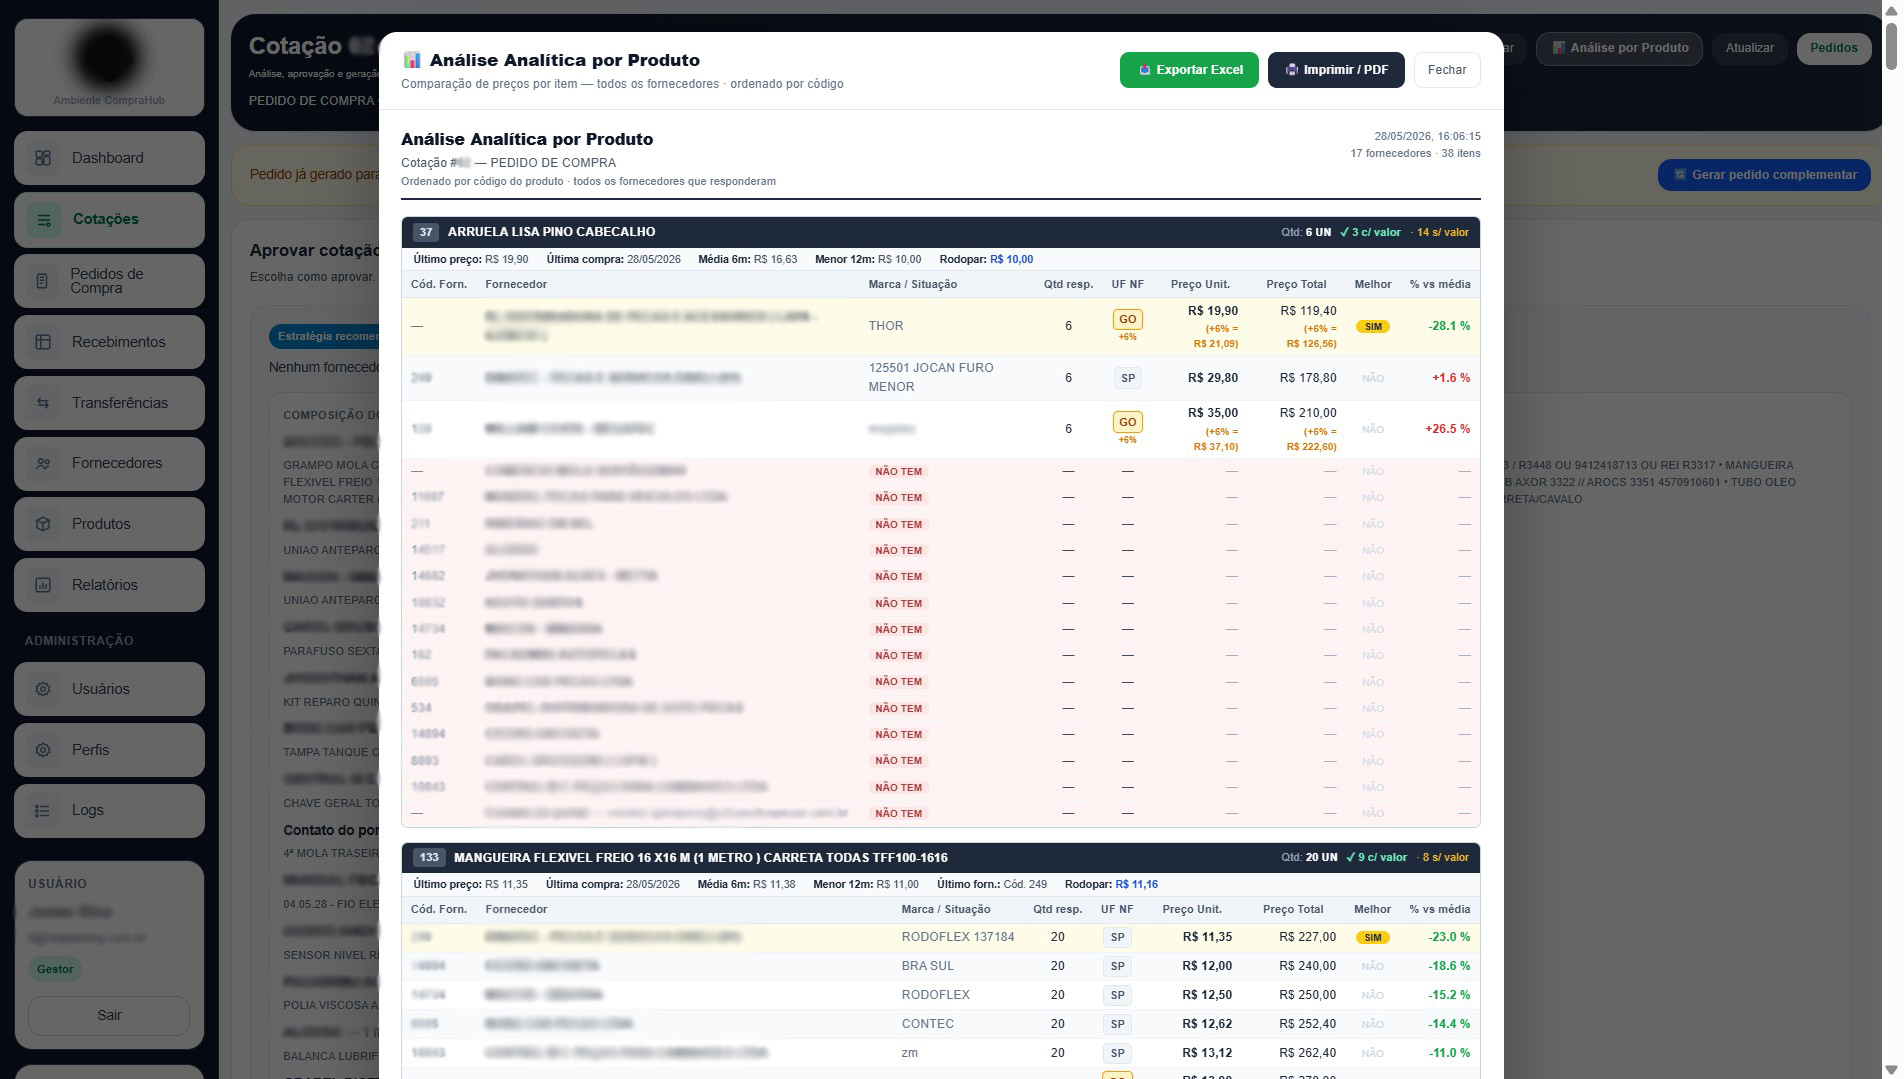Click the Relatórios chart icon

point(43,585)
